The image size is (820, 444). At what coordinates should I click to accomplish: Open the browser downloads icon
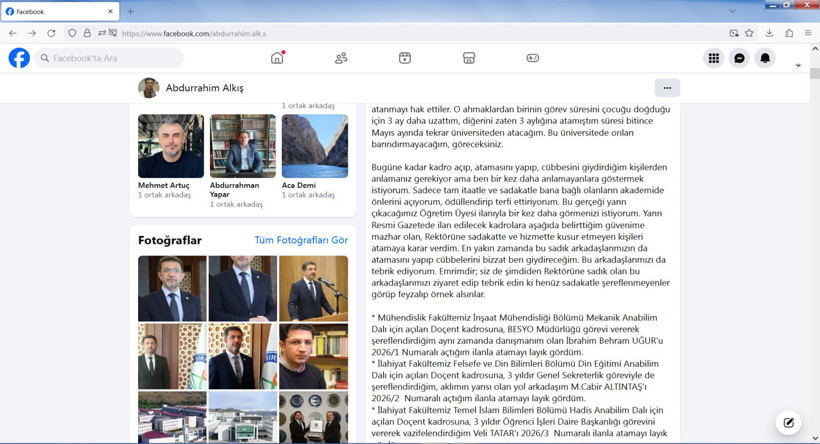(769, 33)
